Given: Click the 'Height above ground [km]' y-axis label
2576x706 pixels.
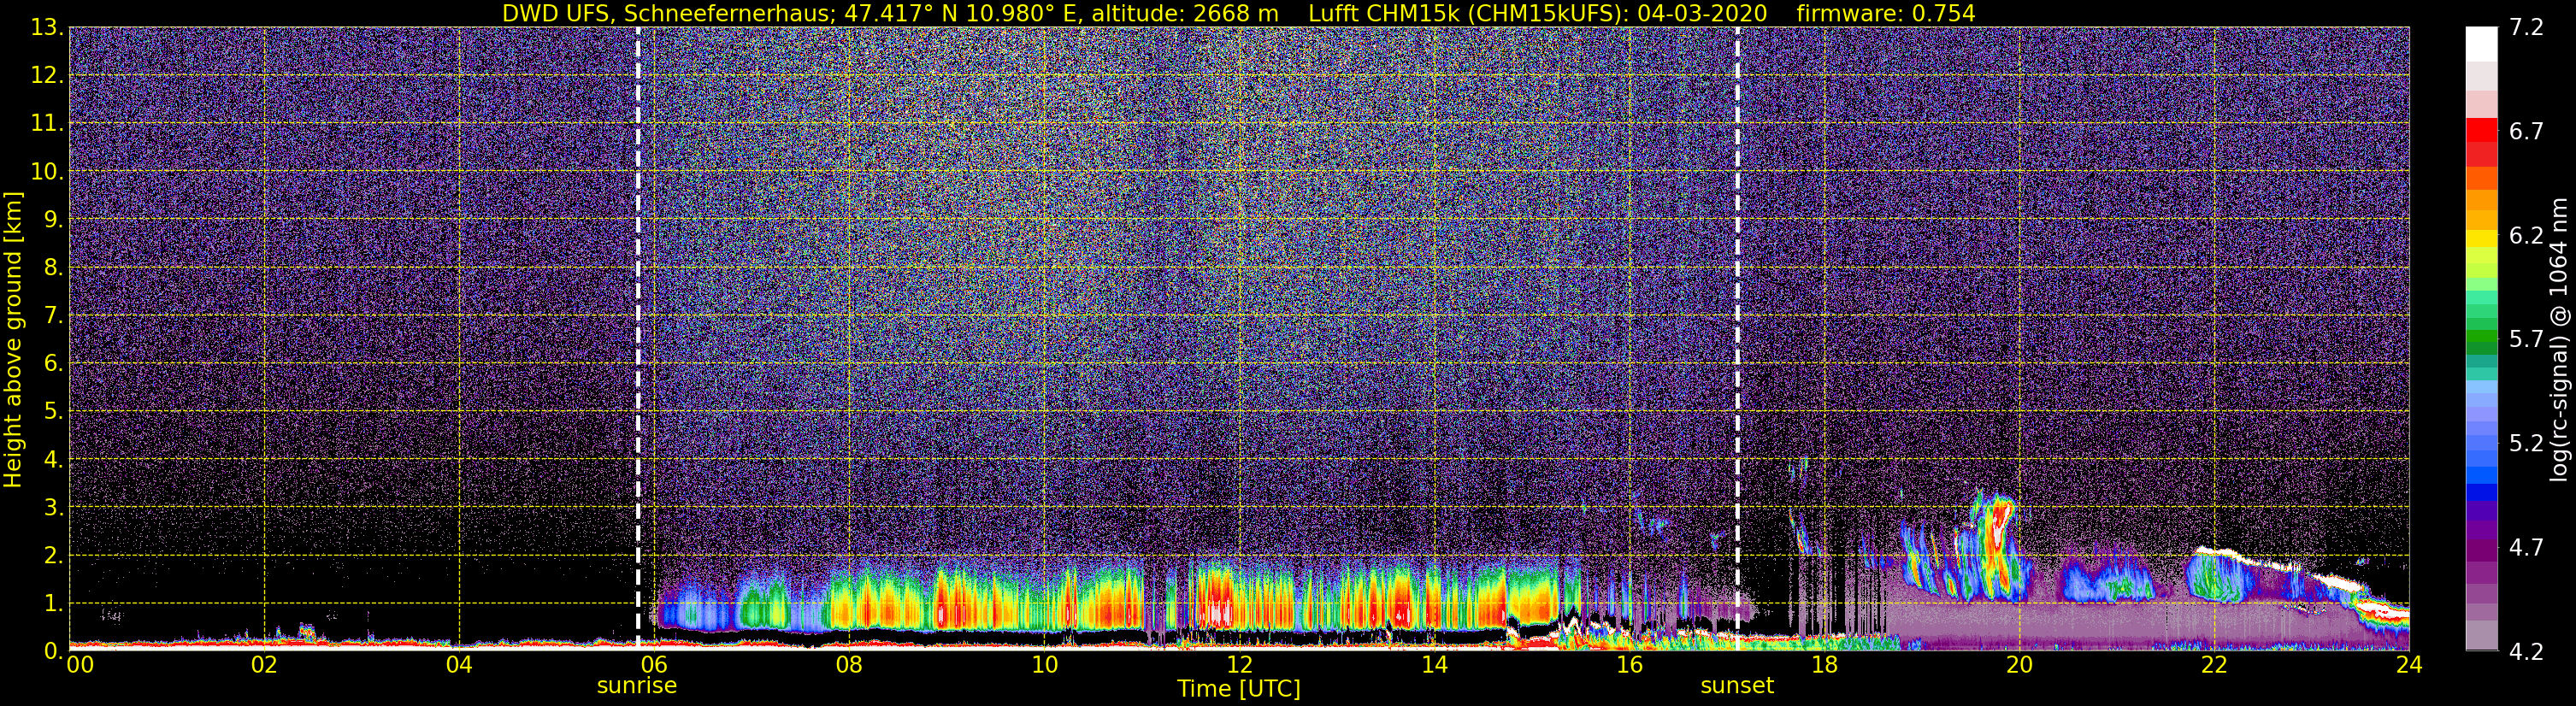Looking at the screenshot, I should pyautogui.click(x=13, y=340).
